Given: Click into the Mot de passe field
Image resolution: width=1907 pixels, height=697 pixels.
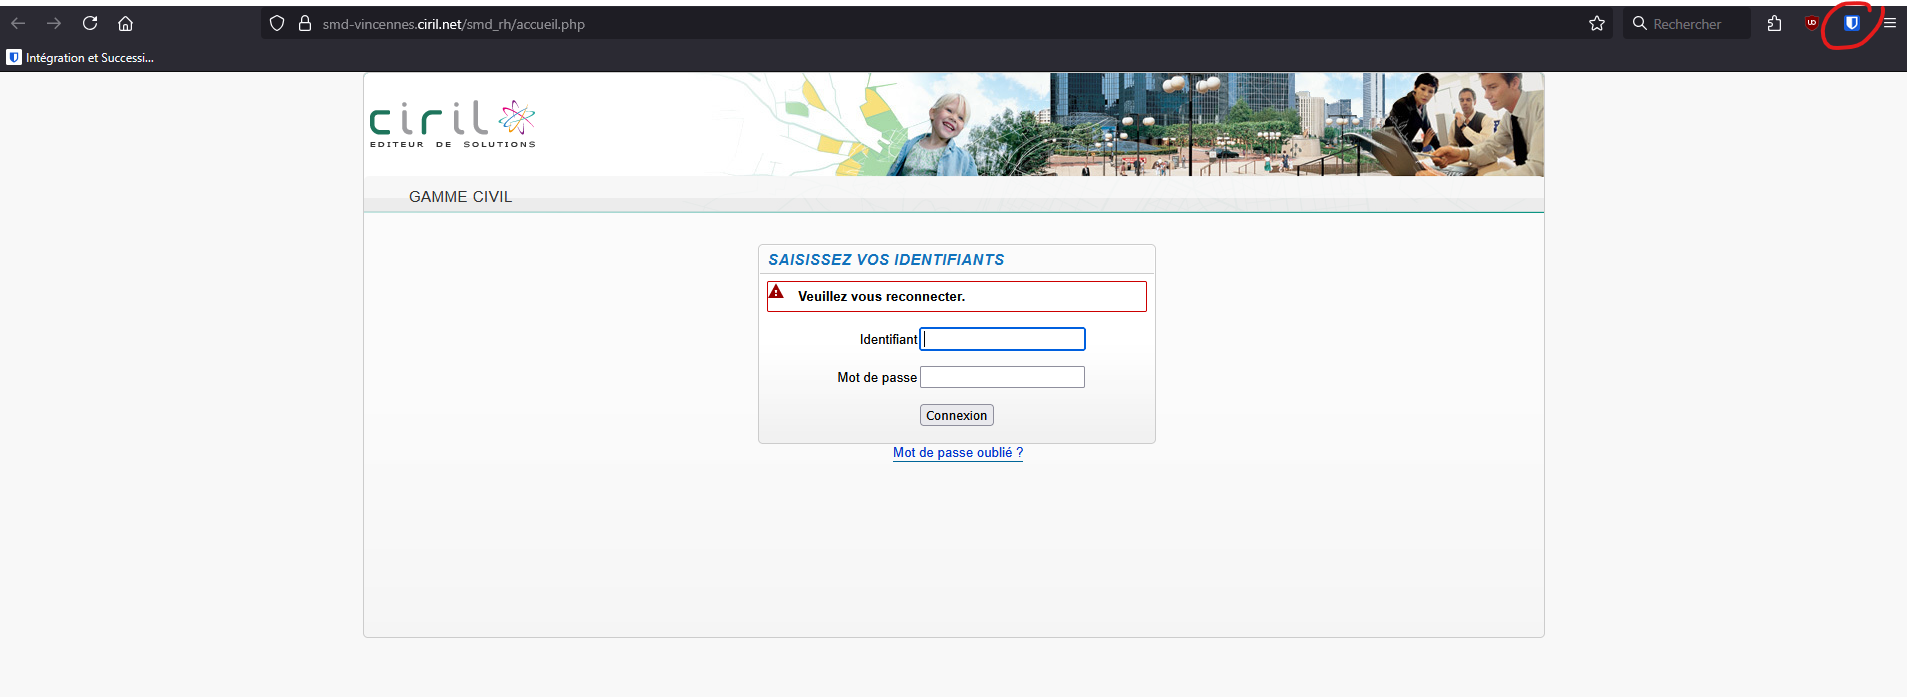Looking at the screenshot, I should tap(1002, 377).
